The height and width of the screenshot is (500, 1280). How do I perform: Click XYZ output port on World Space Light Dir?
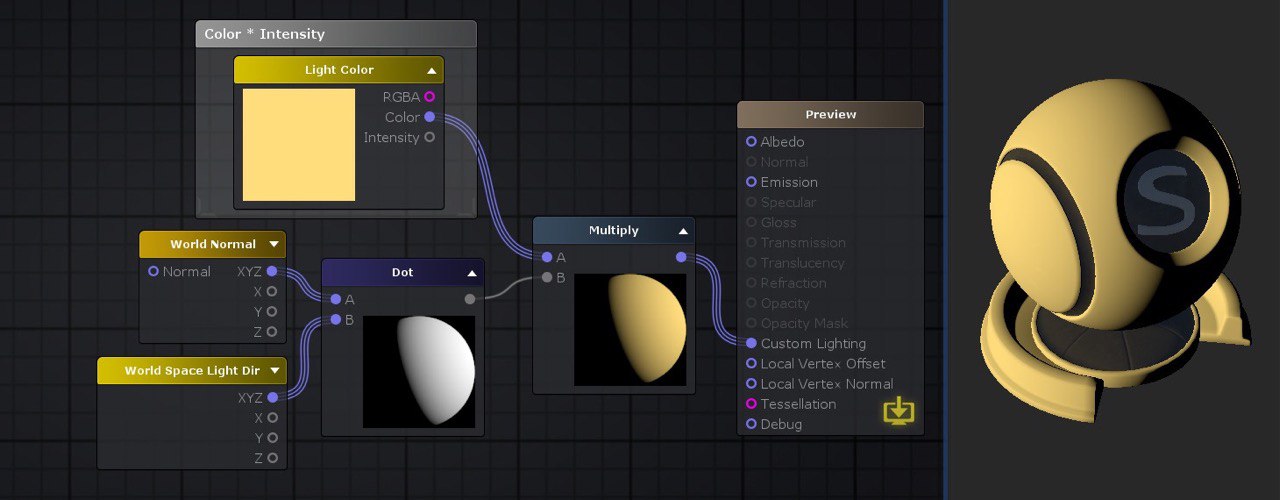(272, 397)
